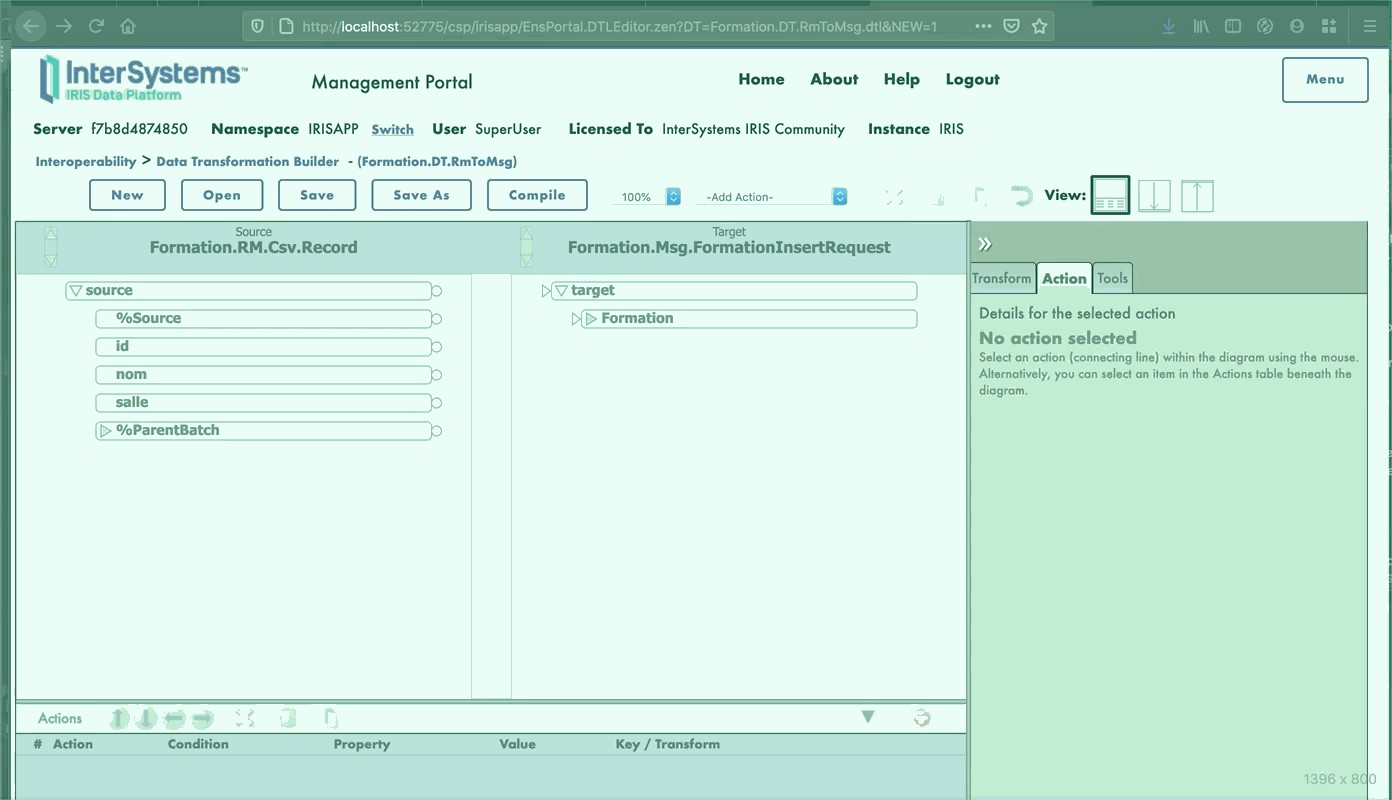Screen dimensions: 1392x800
Task: Click the move action right arrow icon
Action: pos(203,718)
